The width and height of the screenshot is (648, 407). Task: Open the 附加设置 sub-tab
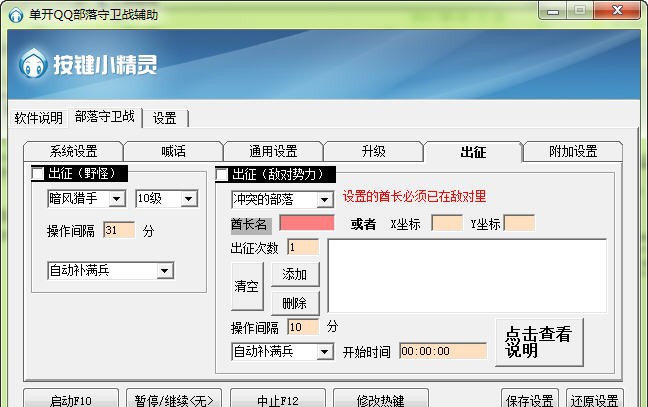point(573,152)
